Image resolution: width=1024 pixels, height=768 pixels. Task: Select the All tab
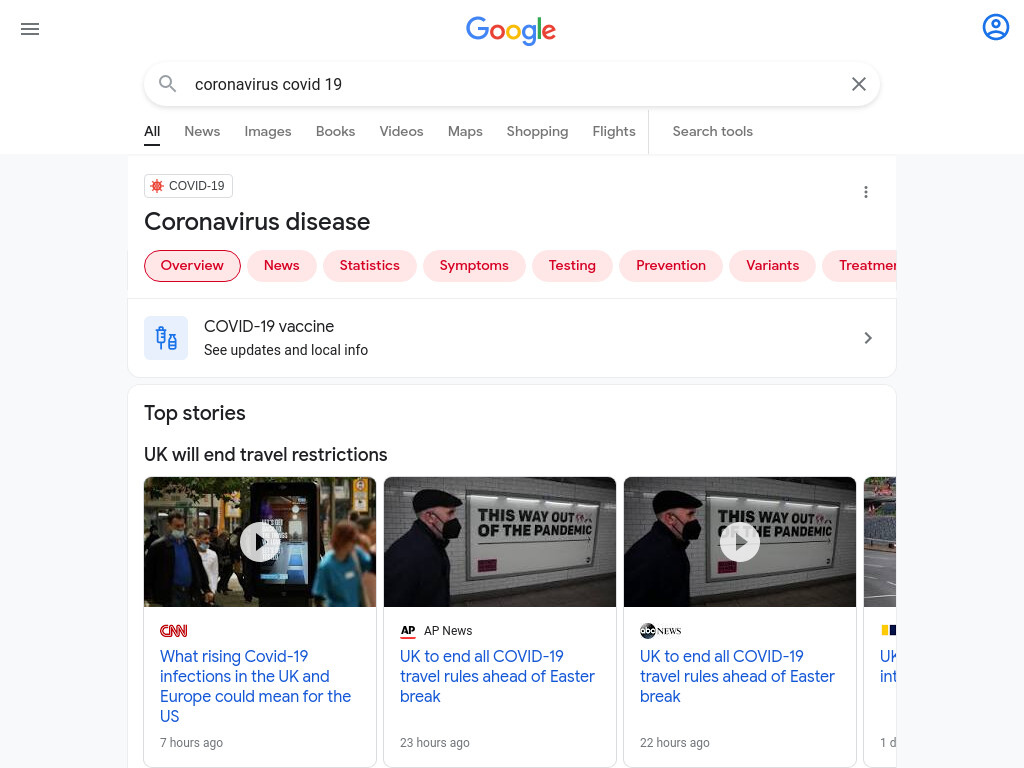tap(152, 131)
